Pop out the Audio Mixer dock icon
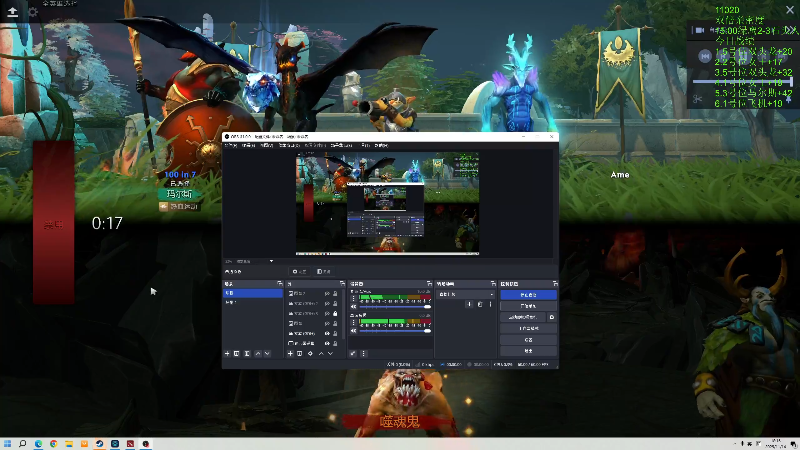 click(x=429, y=284)
